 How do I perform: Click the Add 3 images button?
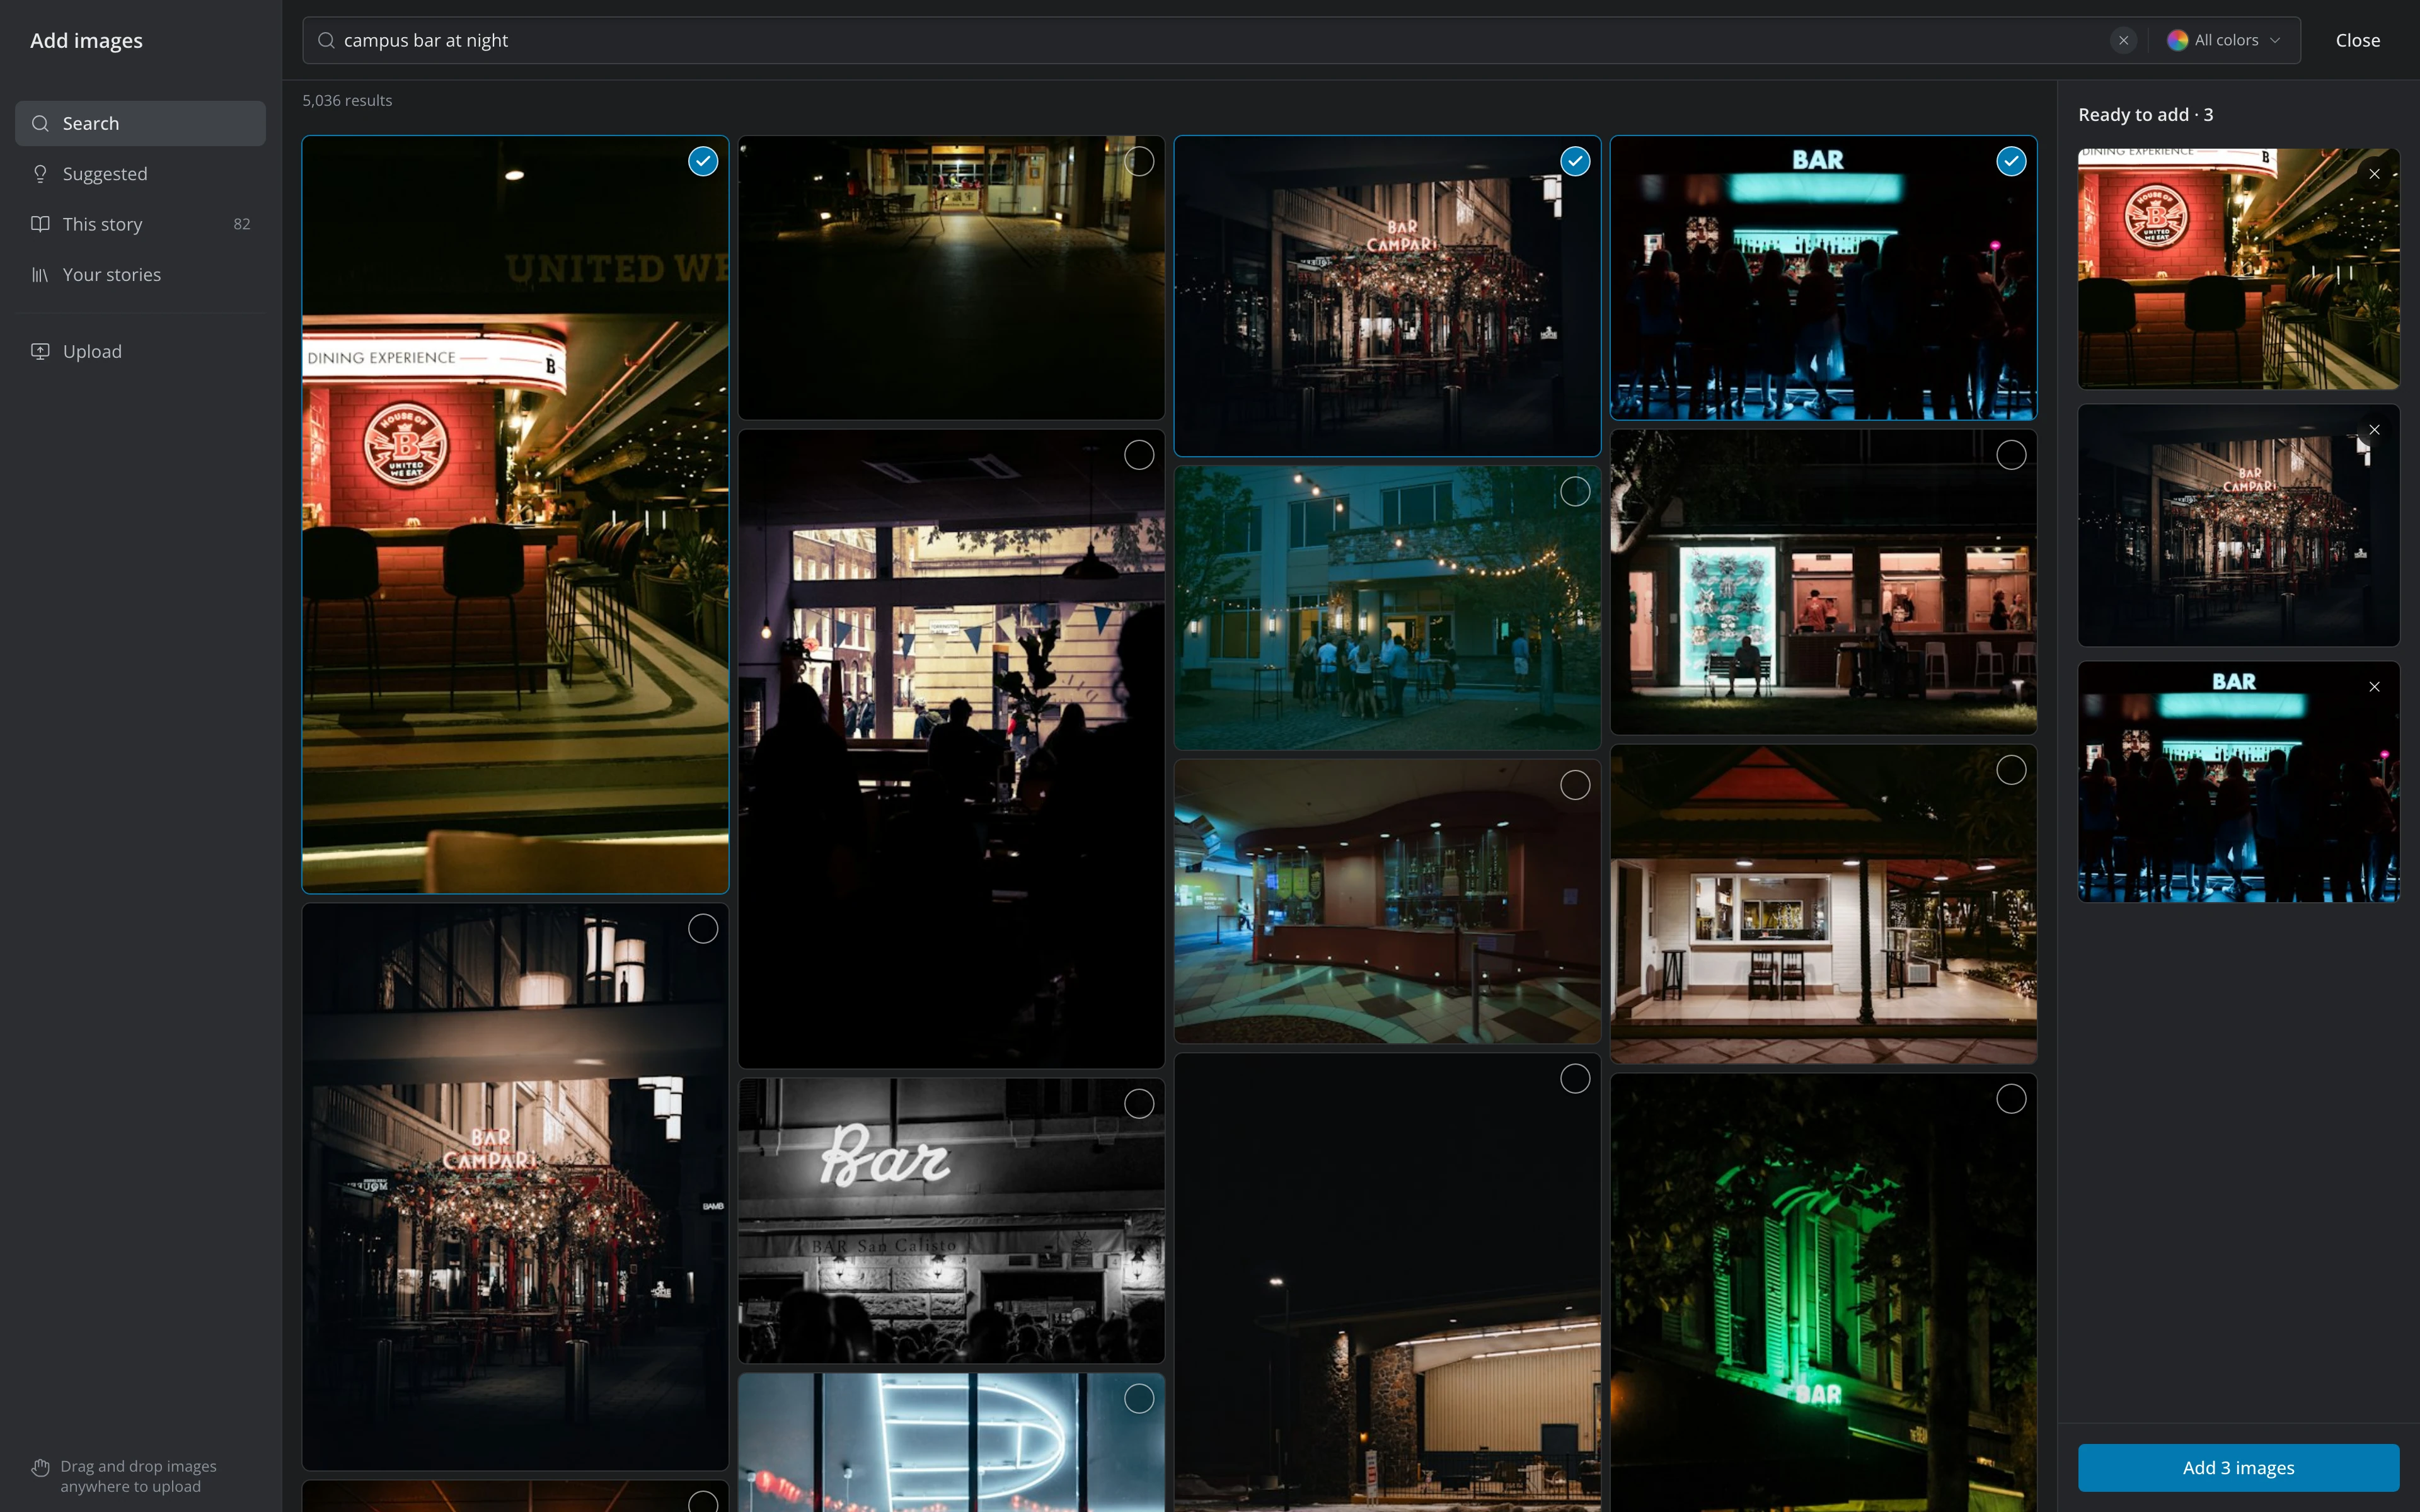[x=2238, y=1467]
